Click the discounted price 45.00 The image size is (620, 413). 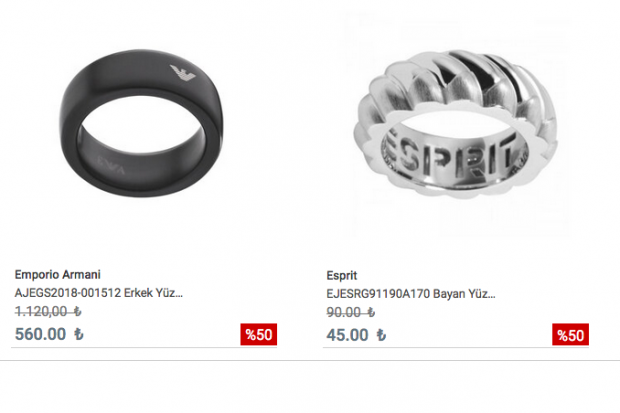347,335
